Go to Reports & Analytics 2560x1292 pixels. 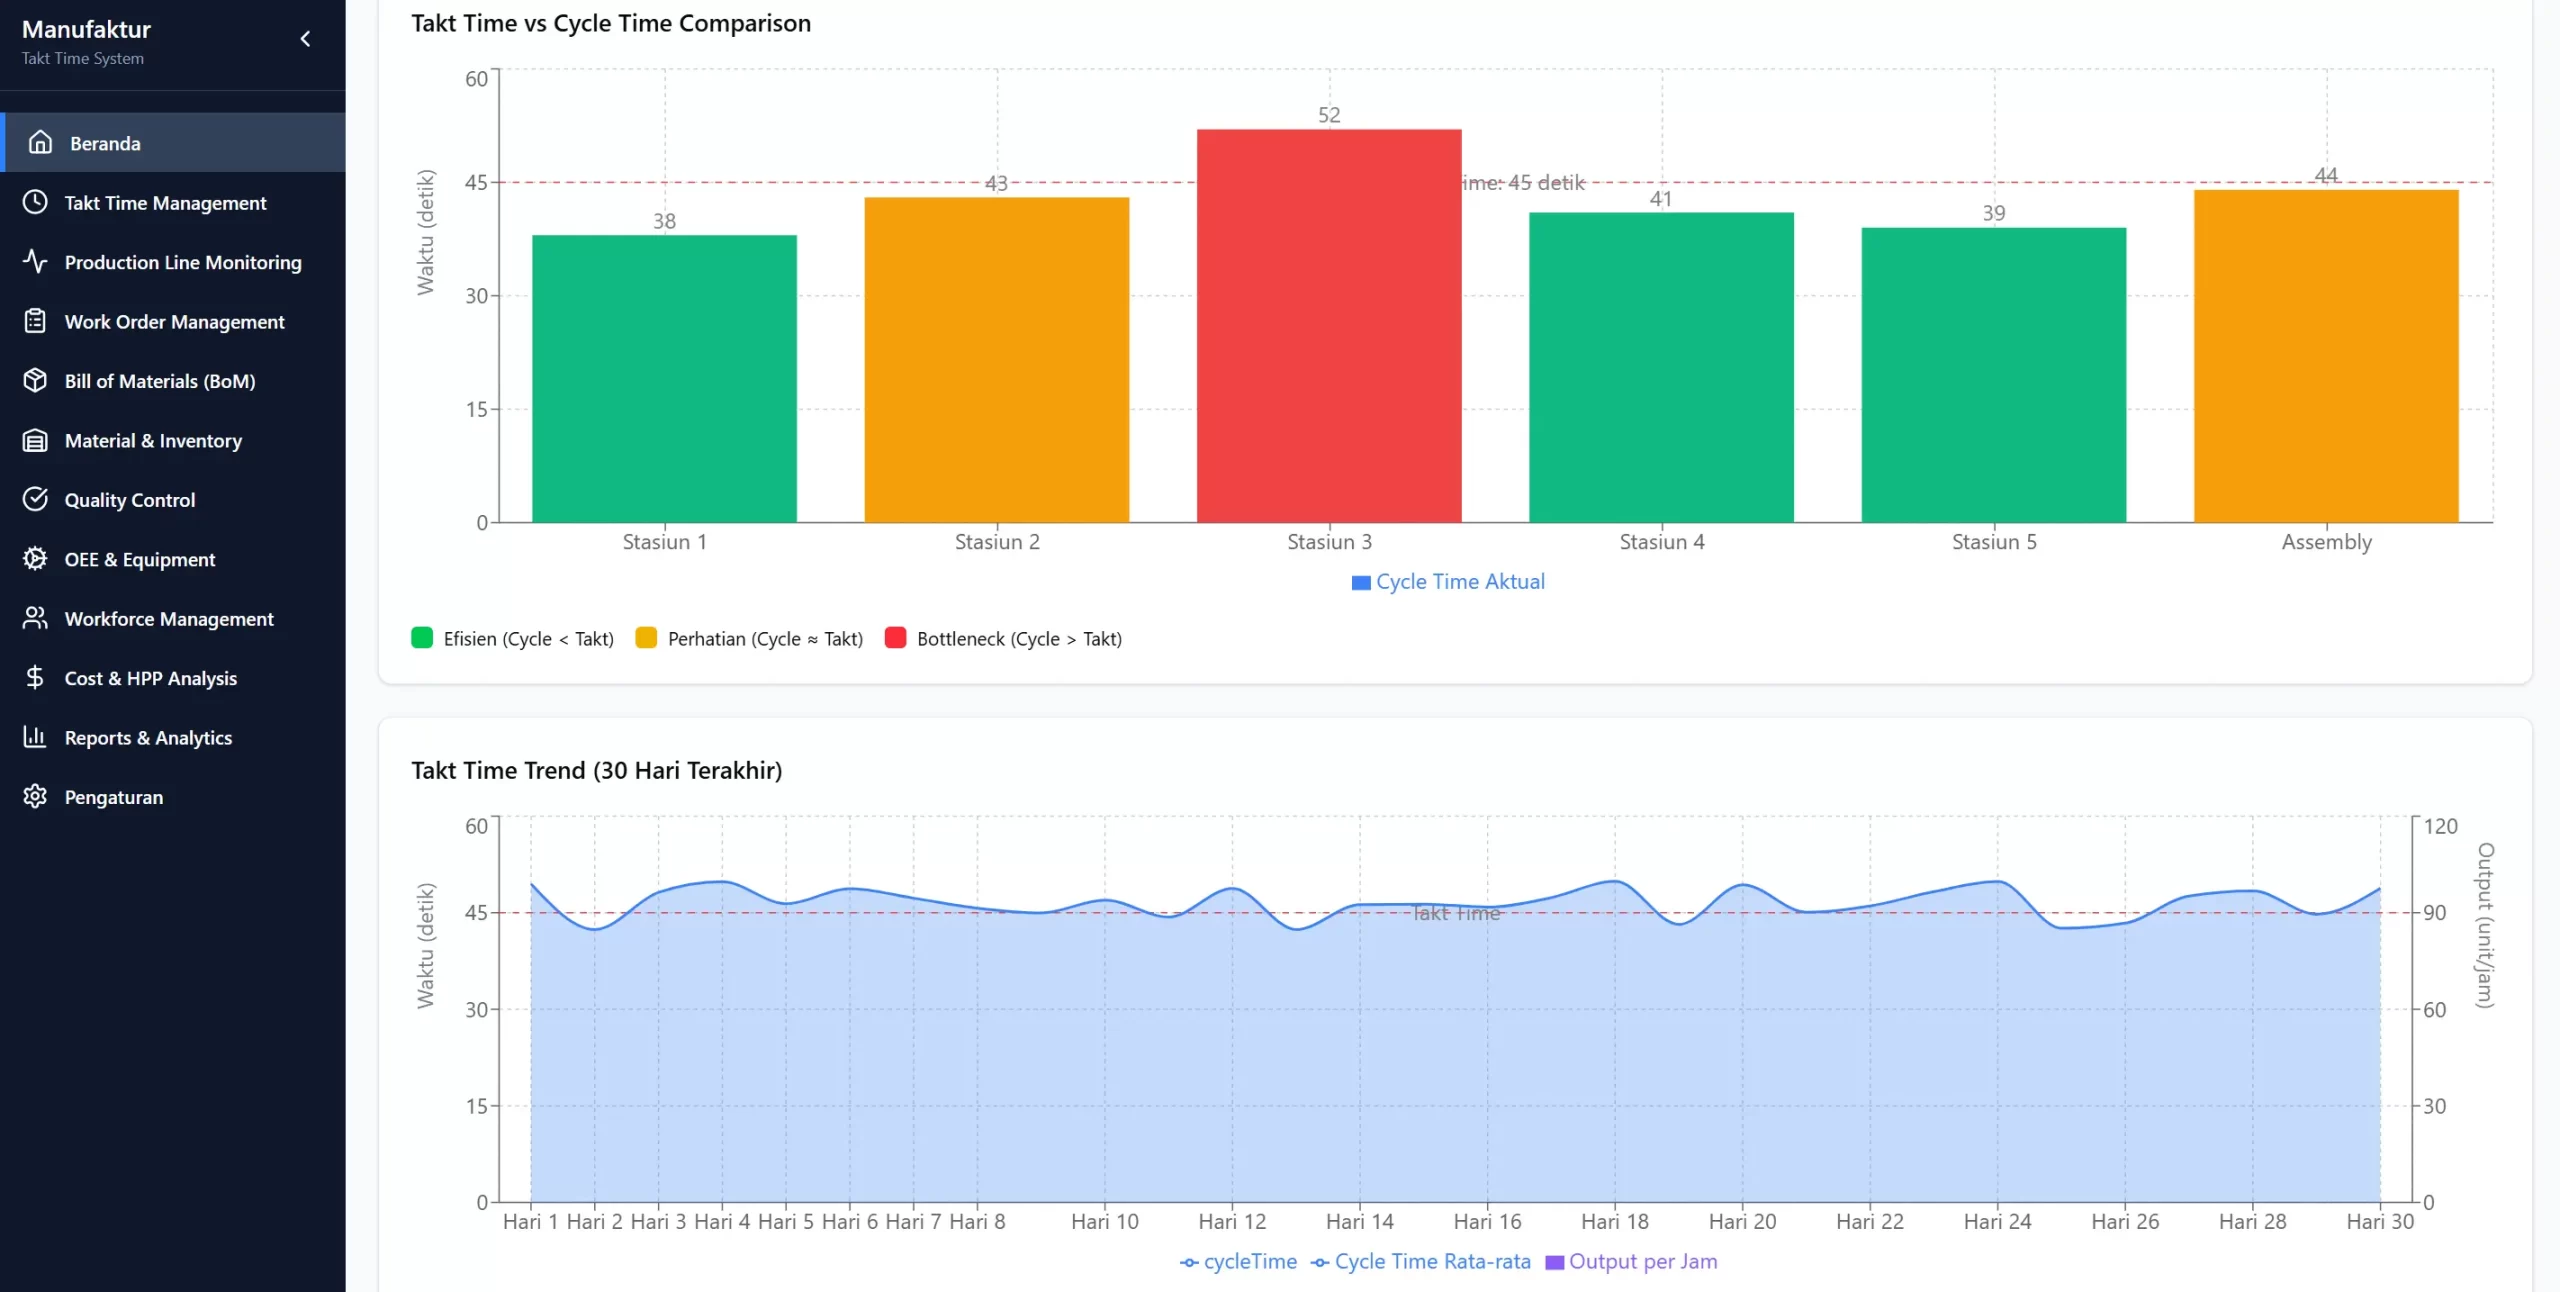pyautogui.click(x=148, y=738)
